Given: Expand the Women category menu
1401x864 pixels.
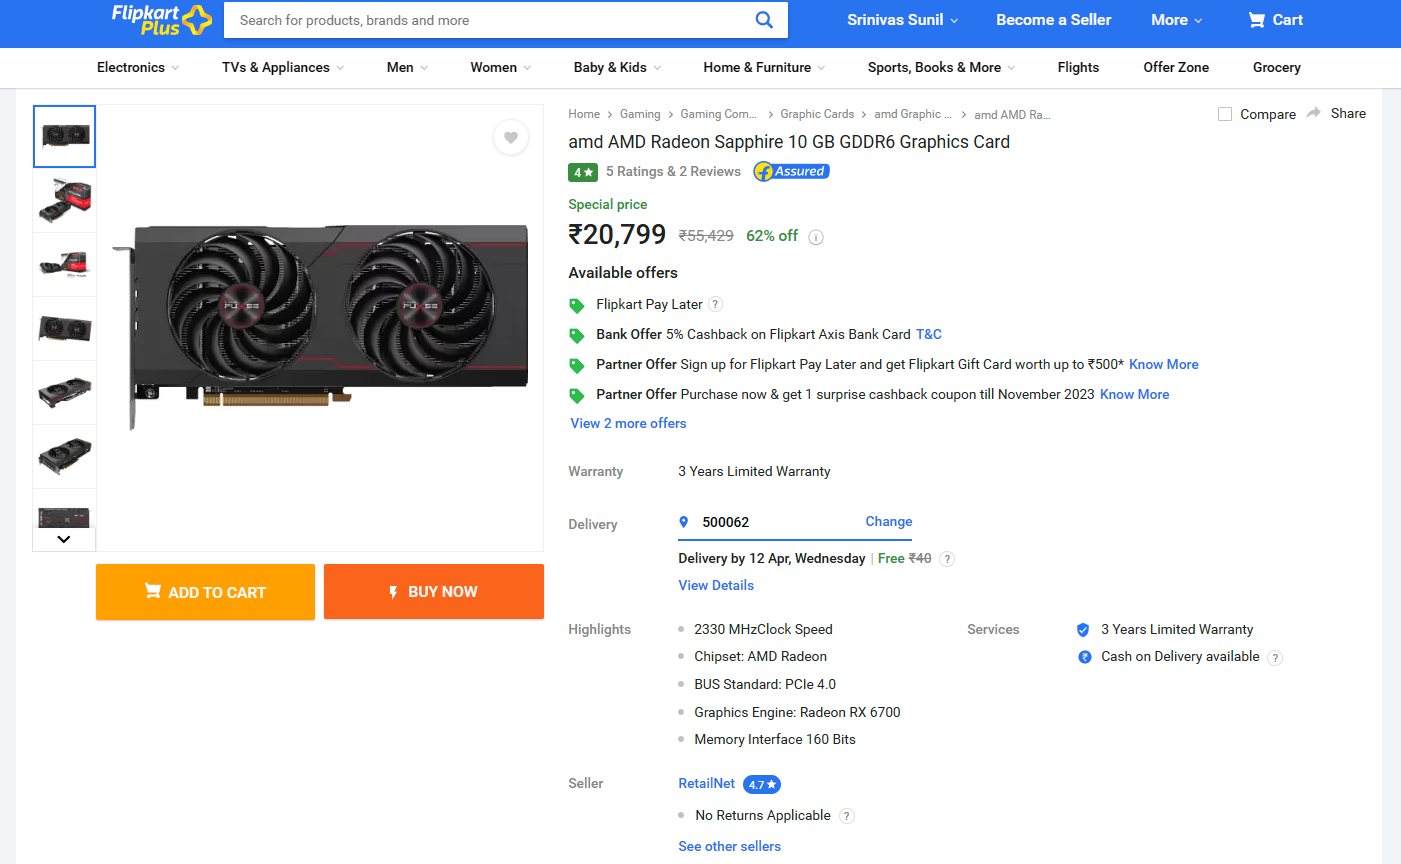Looking at the screenshot, I should tap(501, 67).
